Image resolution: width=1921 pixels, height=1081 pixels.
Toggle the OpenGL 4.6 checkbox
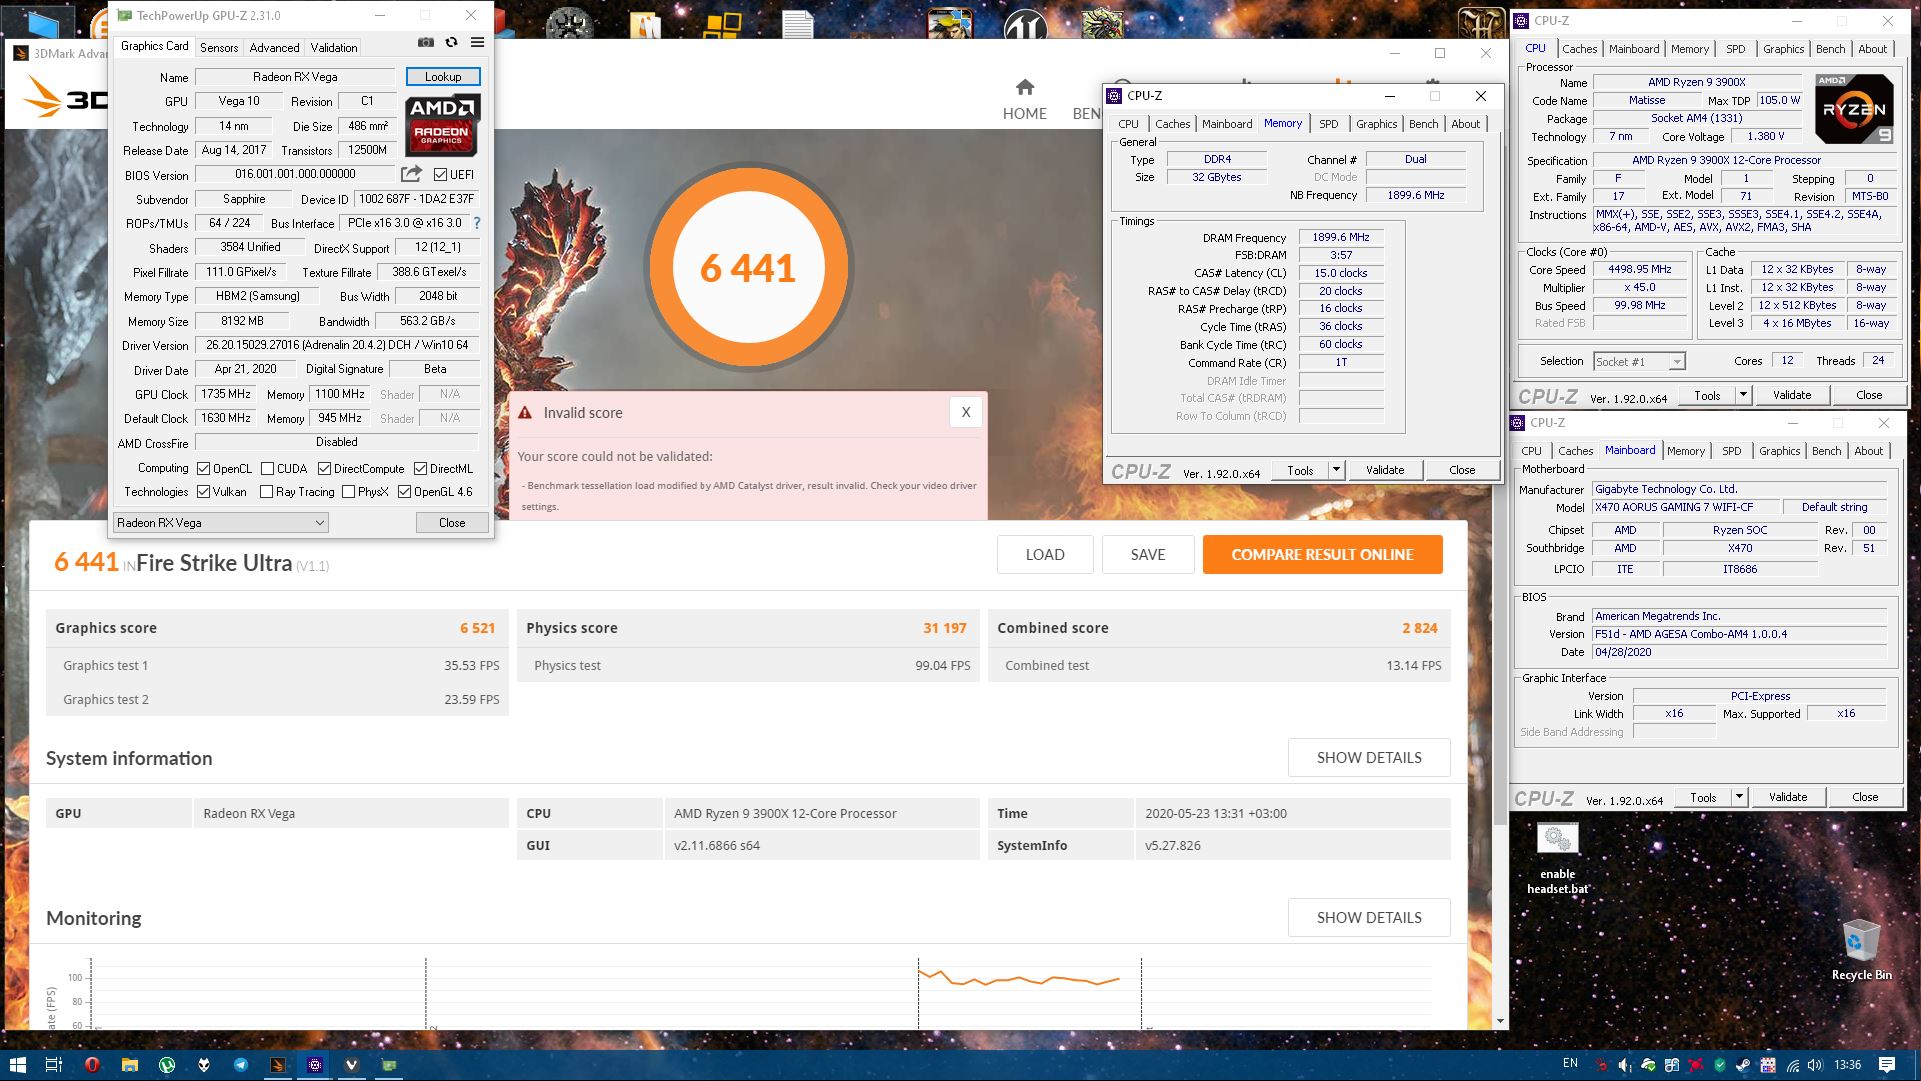pos(404,491)
